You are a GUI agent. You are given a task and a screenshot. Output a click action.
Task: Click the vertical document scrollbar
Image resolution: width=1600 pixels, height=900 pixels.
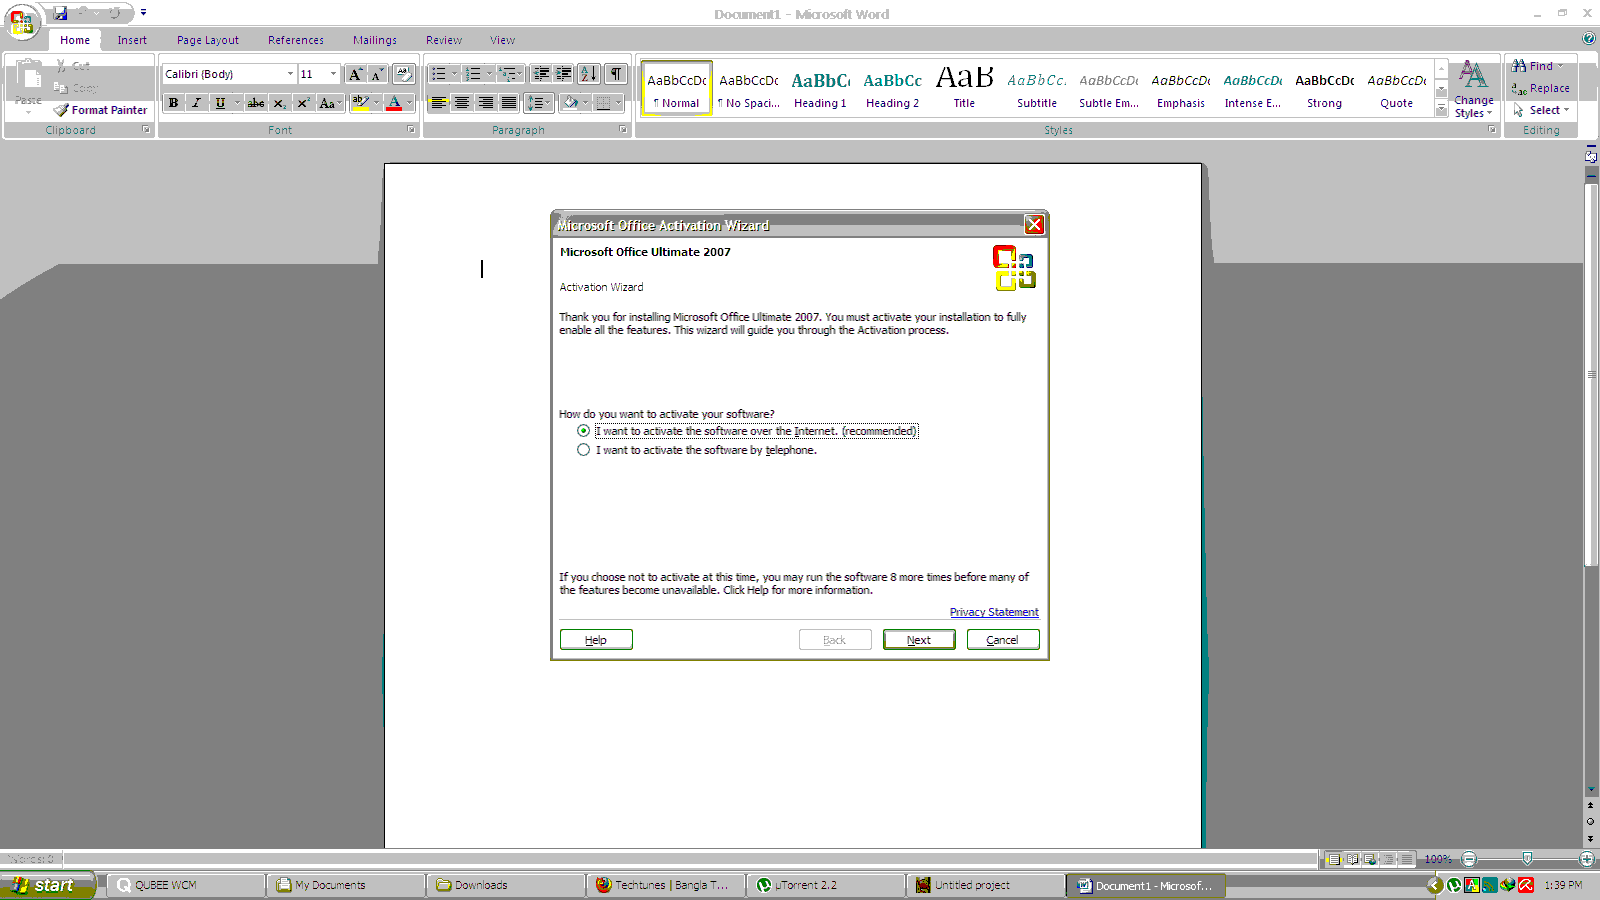coord(1591,374)
